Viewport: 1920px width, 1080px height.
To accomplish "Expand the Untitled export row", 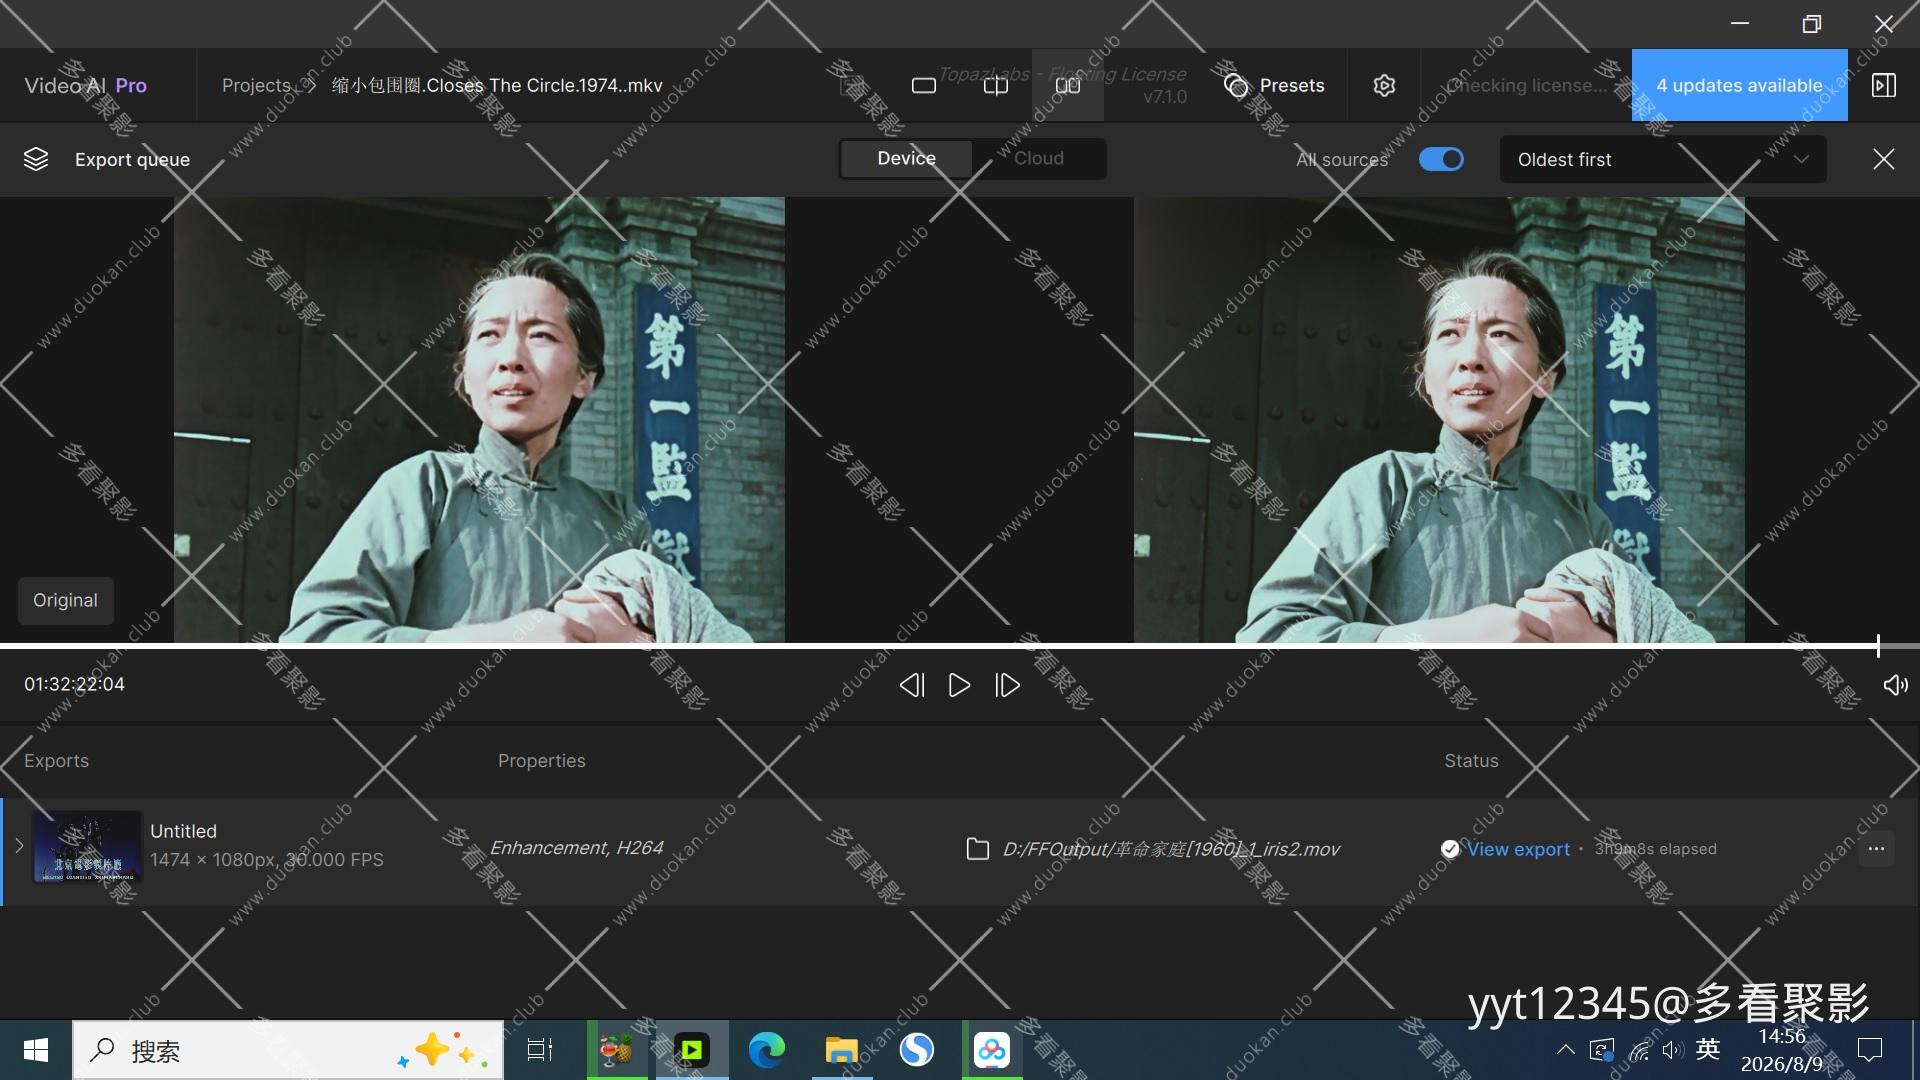I will click(19, 846).
